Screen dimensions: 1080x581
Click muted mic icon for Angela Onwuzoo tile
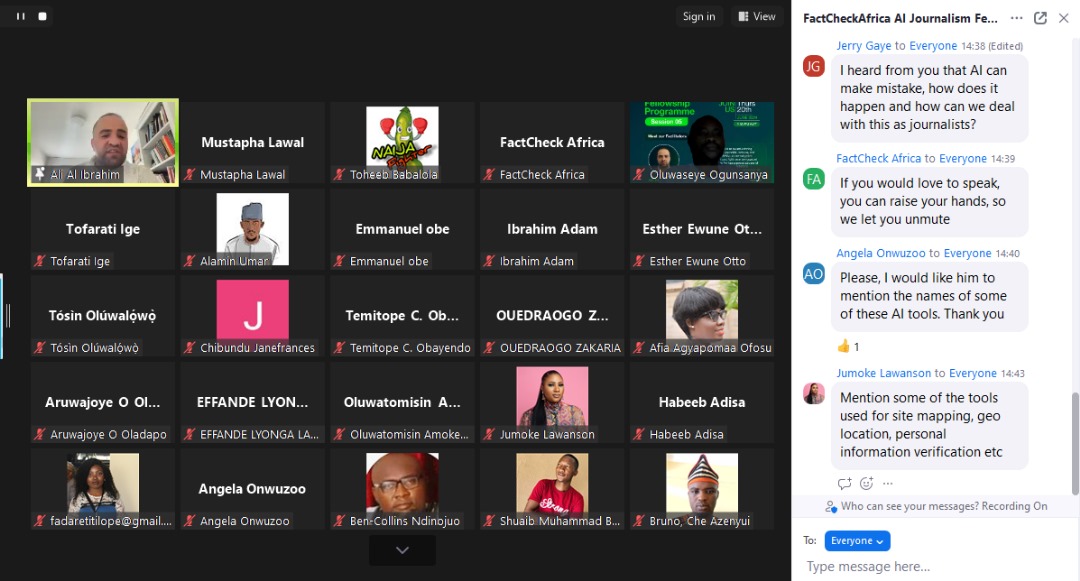190,522
